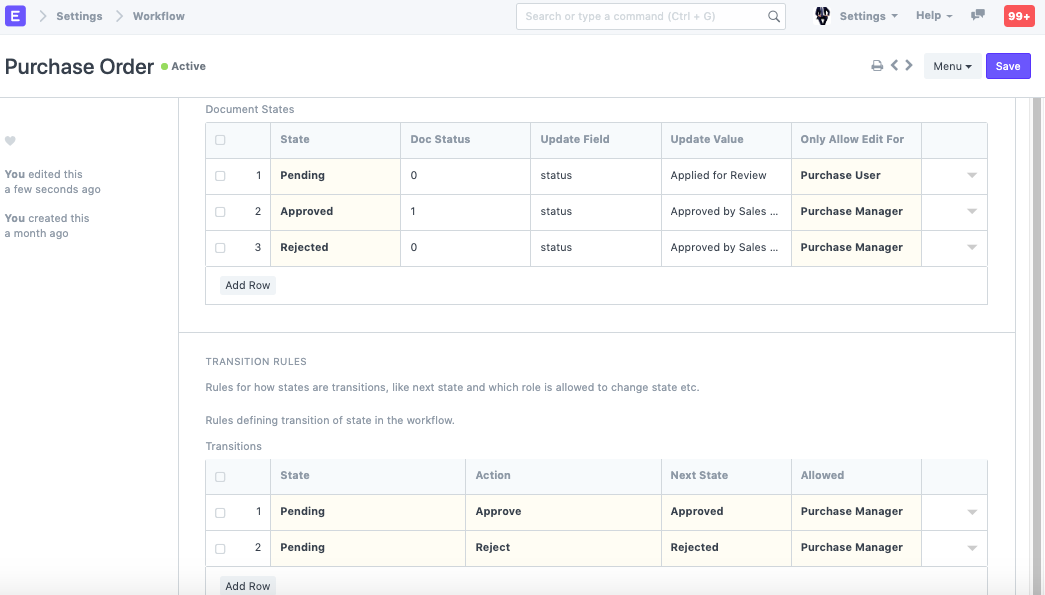The image size is (1045, 595).
Task: Add Row to Document States table
Action: point(248,285)
